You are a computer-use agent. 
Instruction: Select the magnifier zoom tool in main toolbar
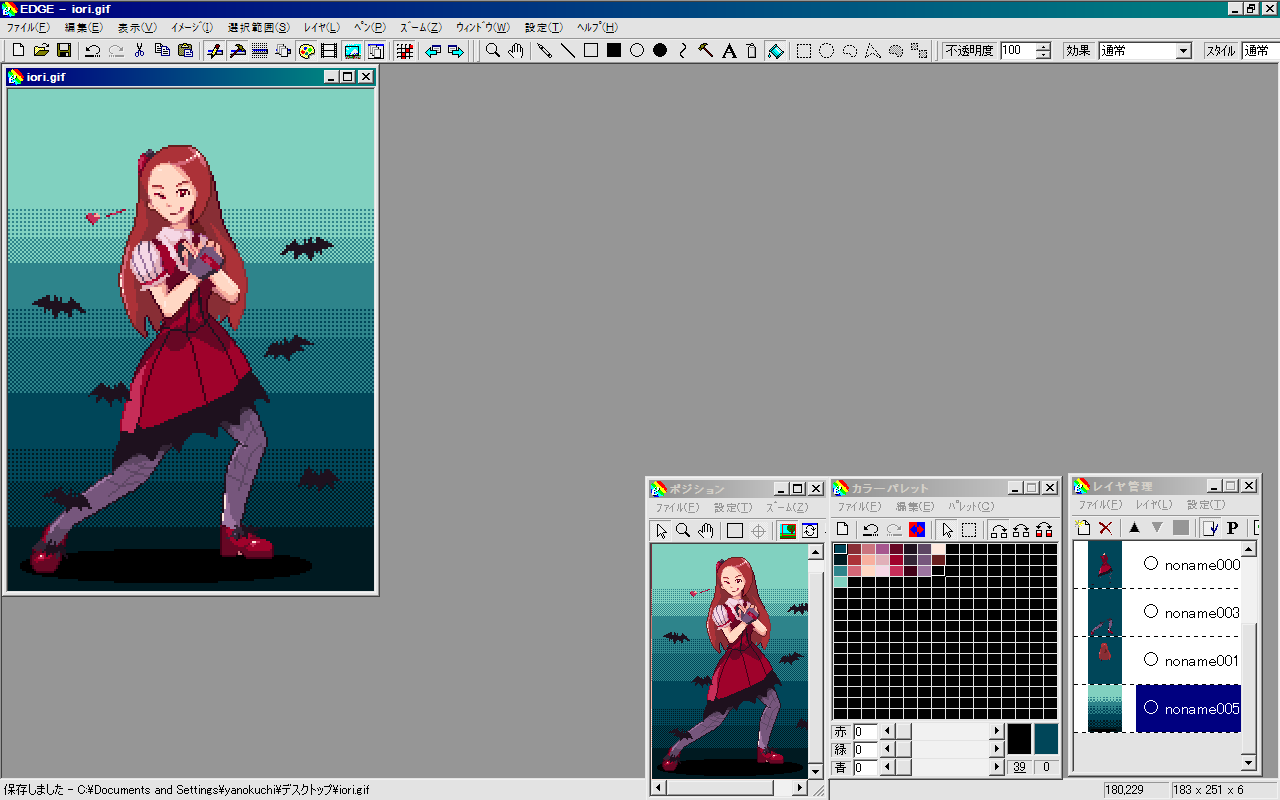coord(493,51)
